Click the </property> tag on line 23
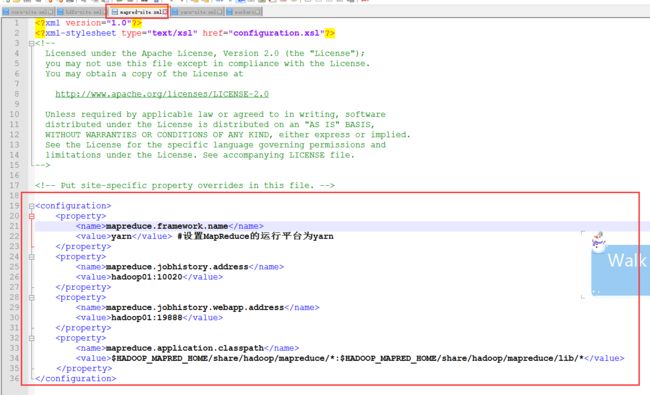The width and height of the screenshot is (650, 395). click(x=83, y=246)
